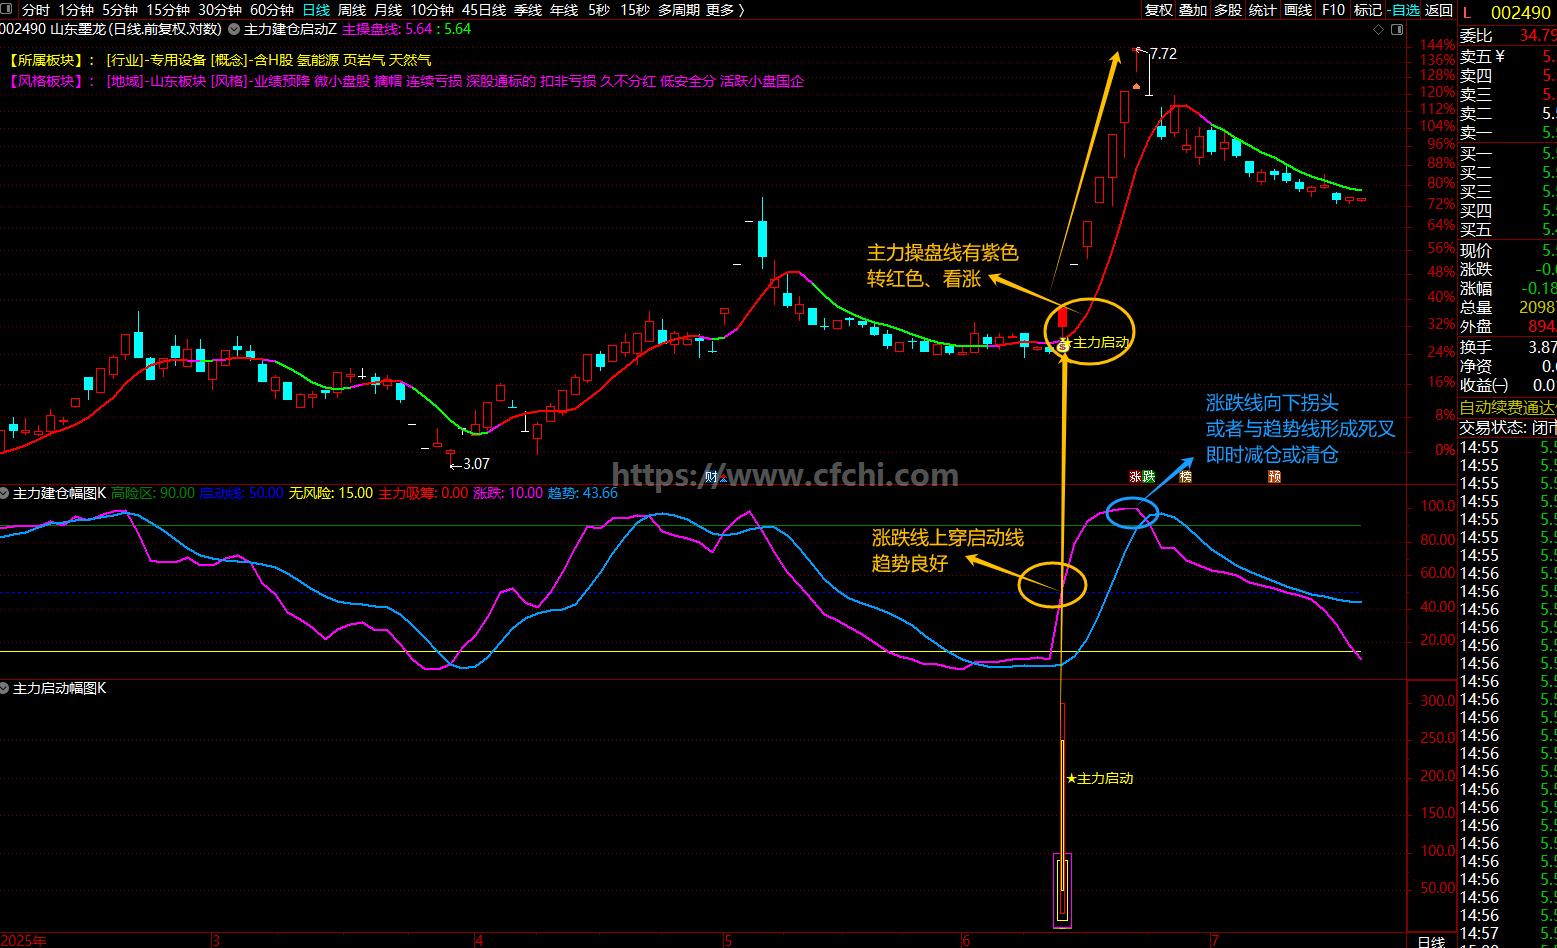The image size is (1557, 948).
Task: Switch to 30分钟 period
Action: coord(220,10)
